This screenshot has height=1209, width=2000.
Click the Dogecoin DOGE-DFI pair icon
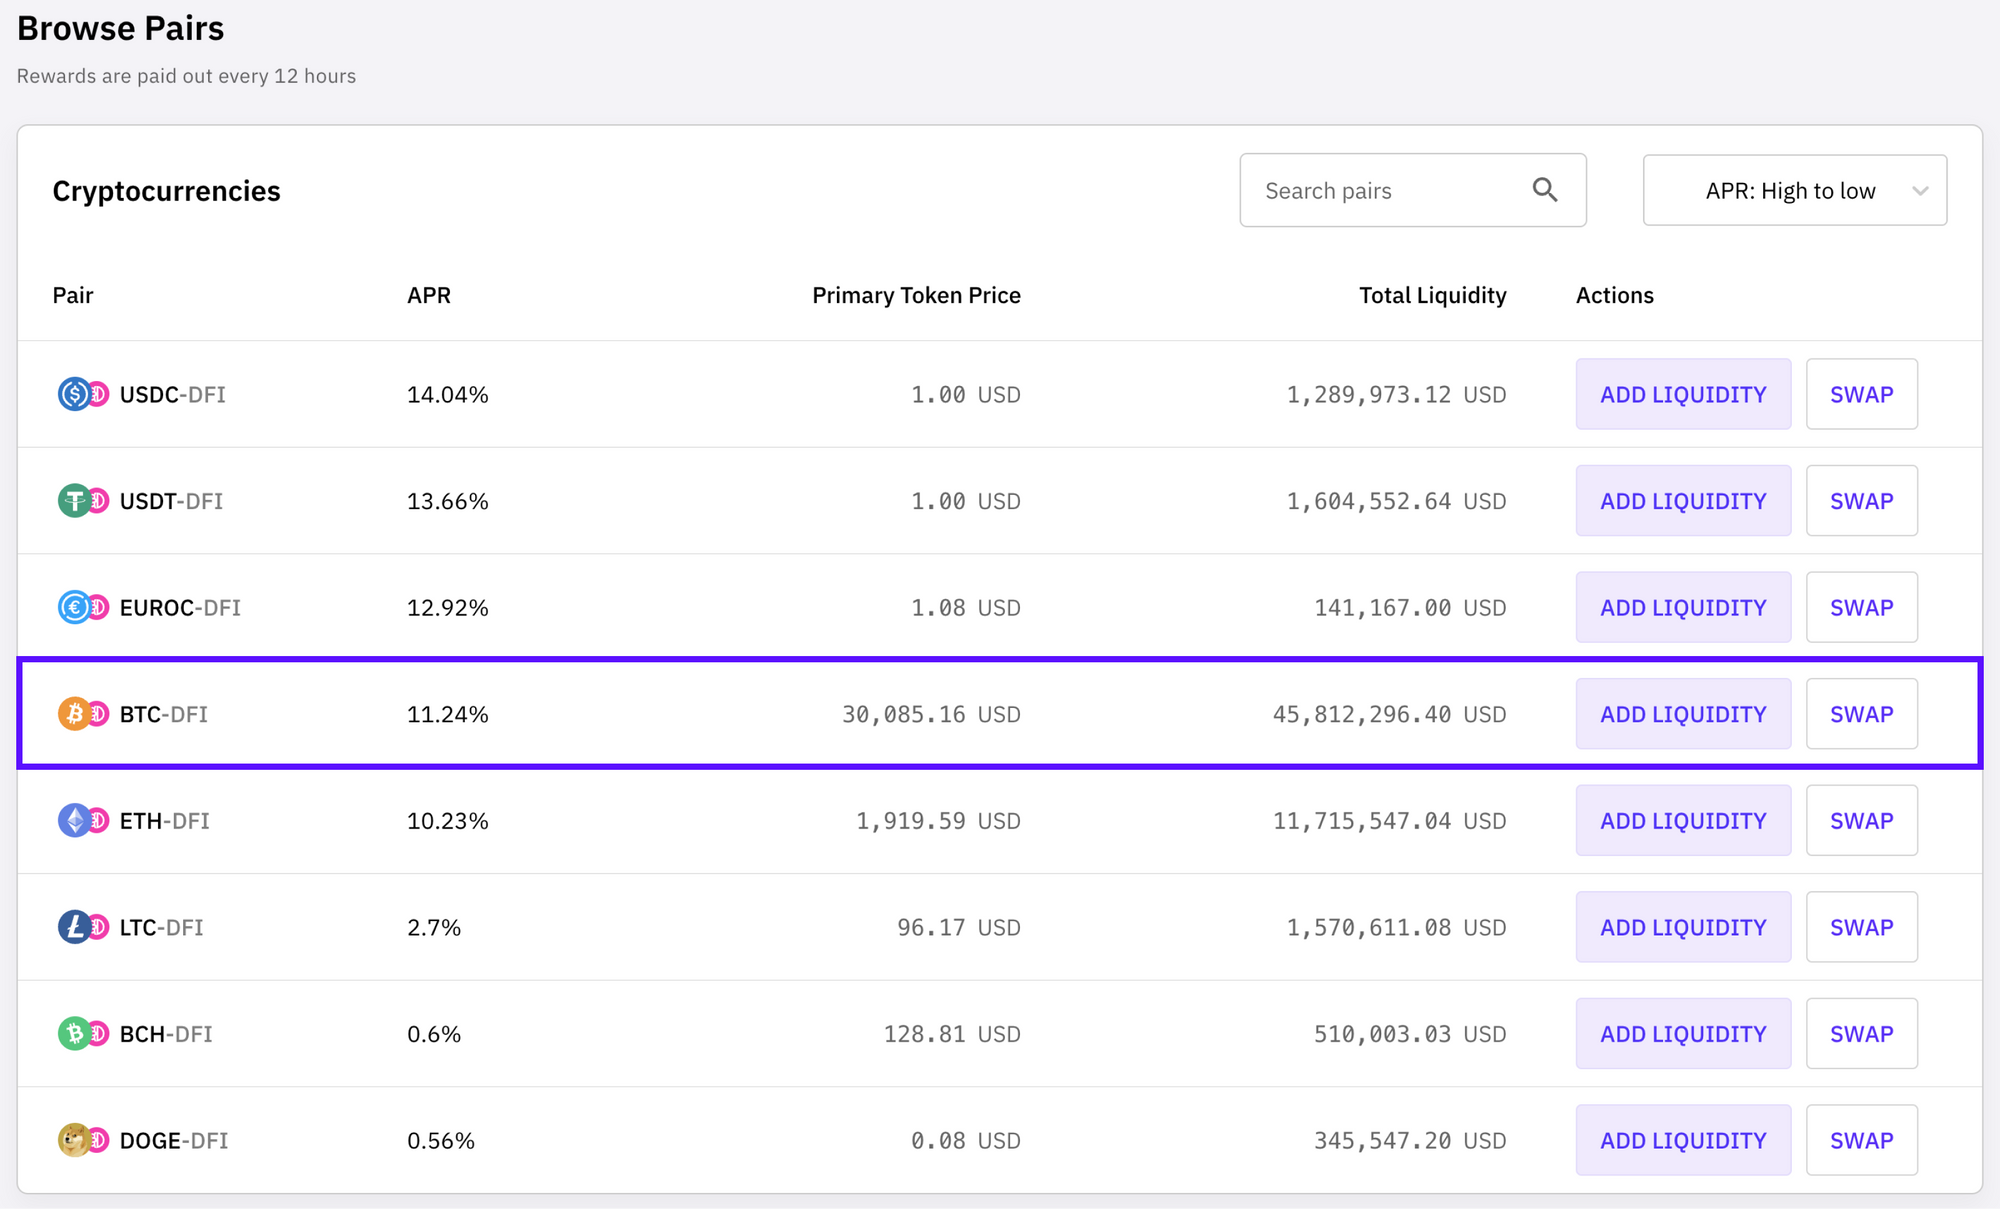point(75,1140)
